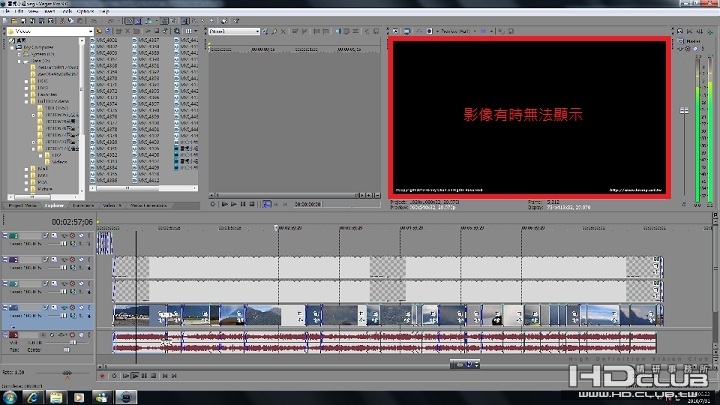Expand the My Computer tree node
720x405 pixels.
tap(12, 47)
